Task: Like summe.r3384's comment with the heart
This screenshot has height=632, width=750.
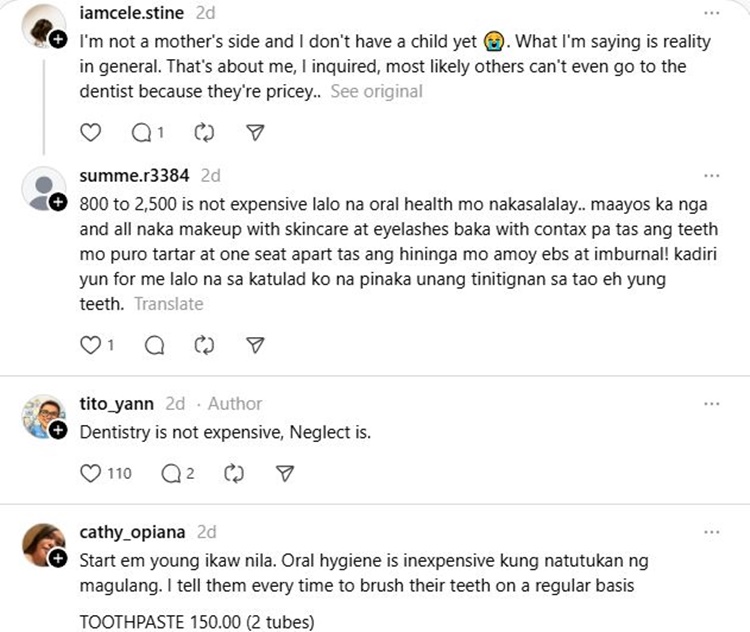Action: point(91,345)
